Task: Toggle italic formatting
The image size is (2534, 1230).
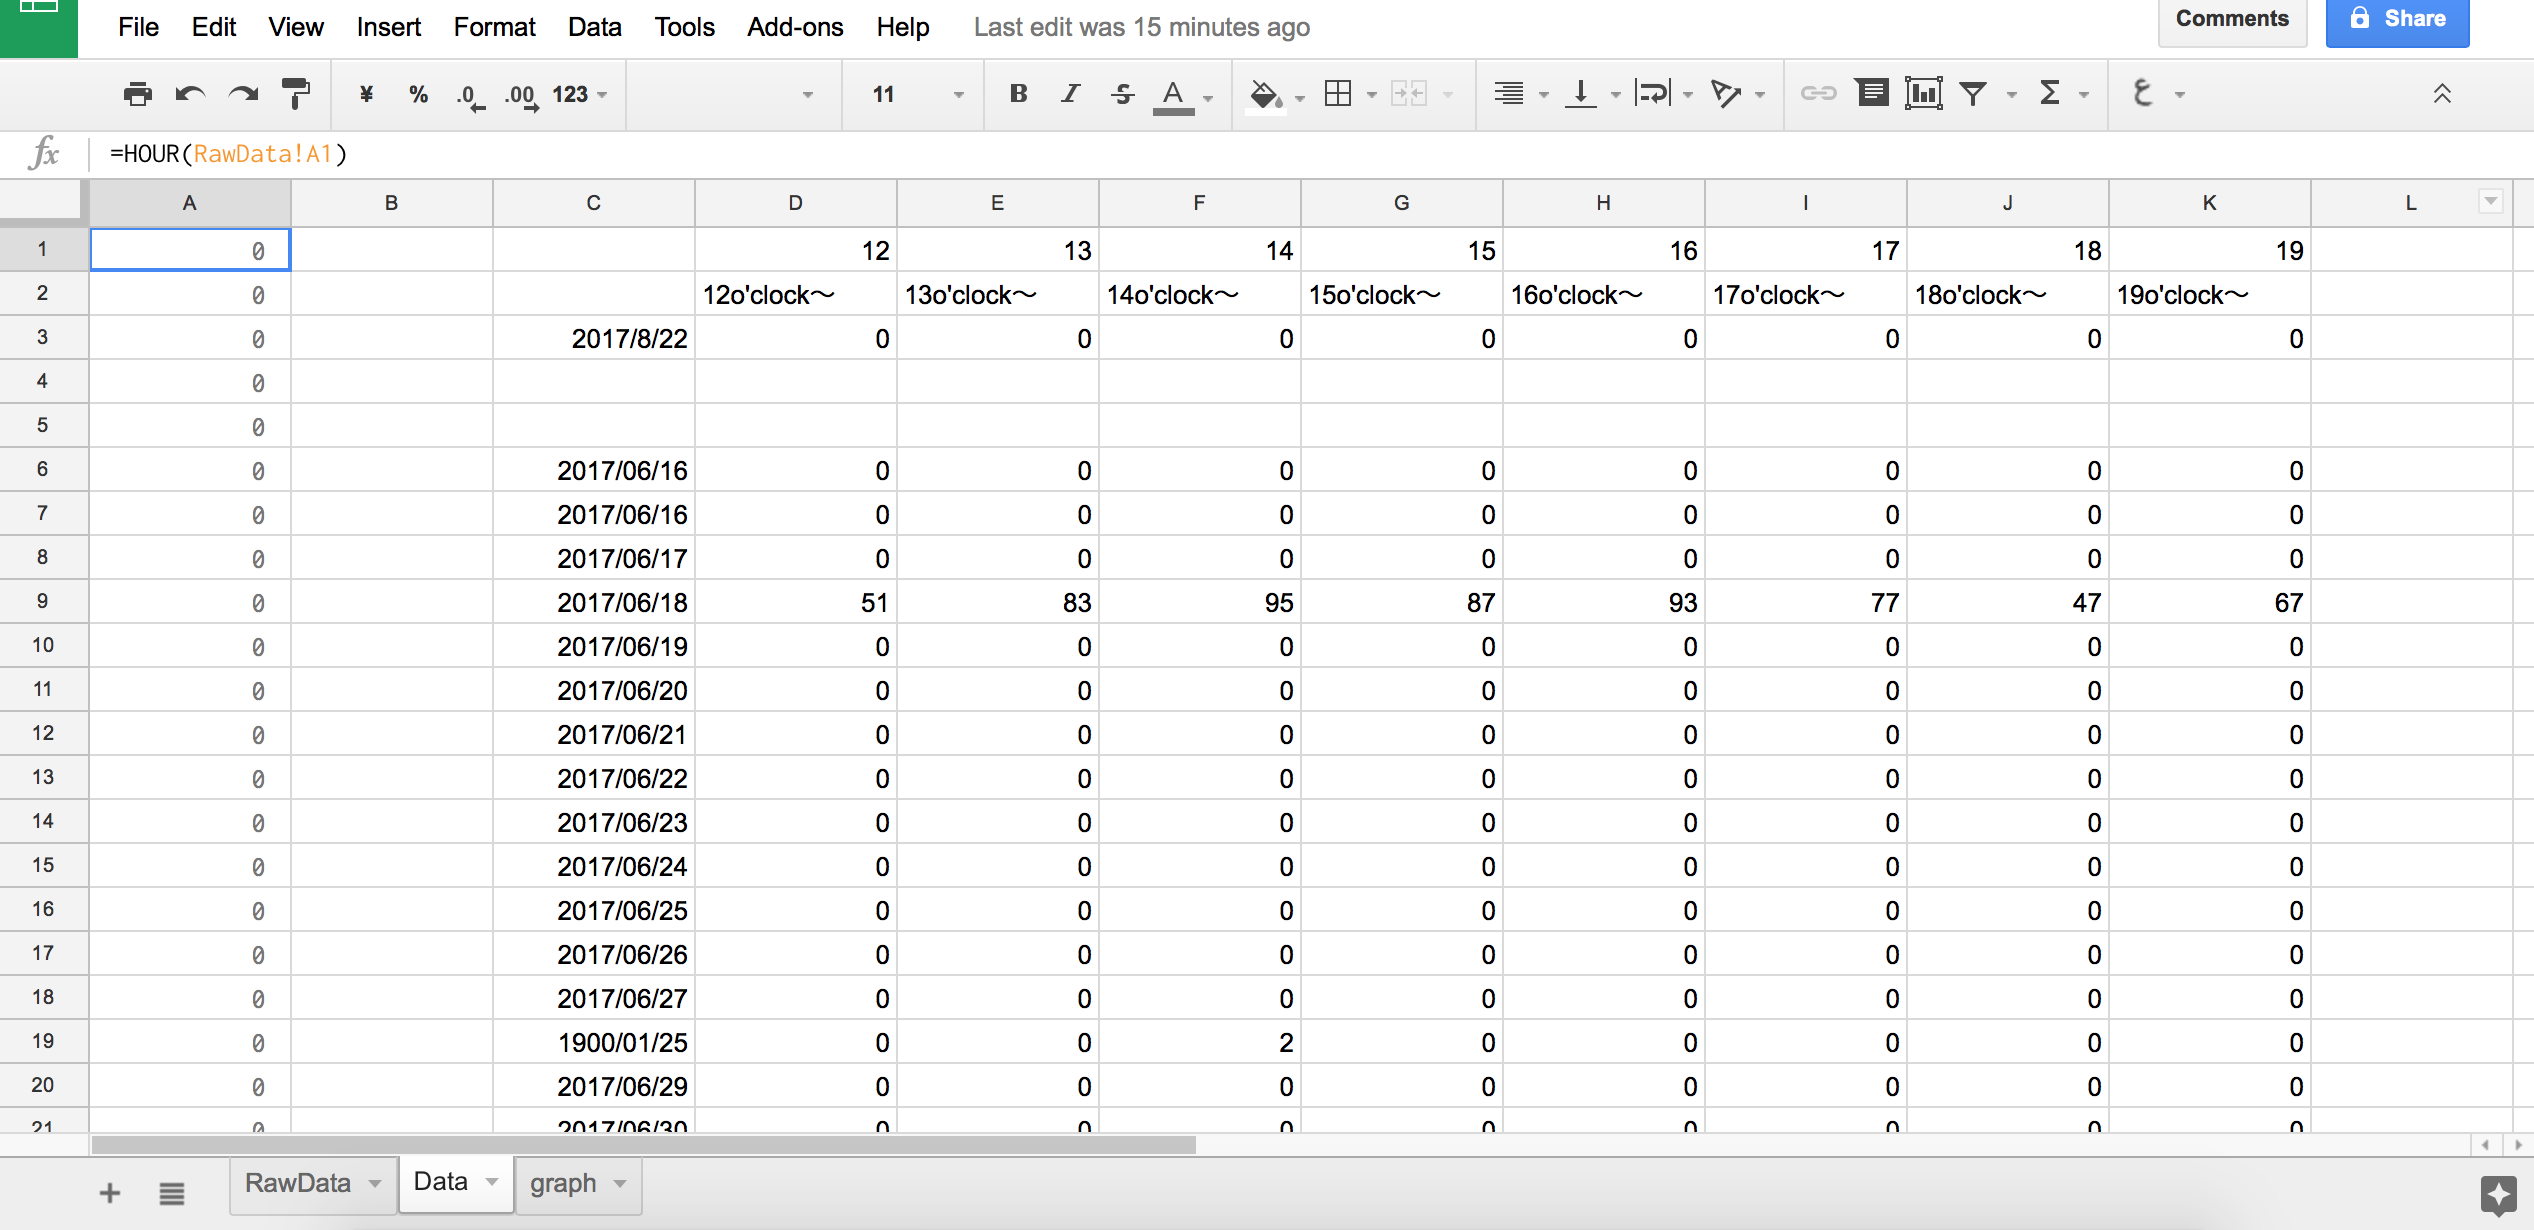Action: [x=1070, y=93]
